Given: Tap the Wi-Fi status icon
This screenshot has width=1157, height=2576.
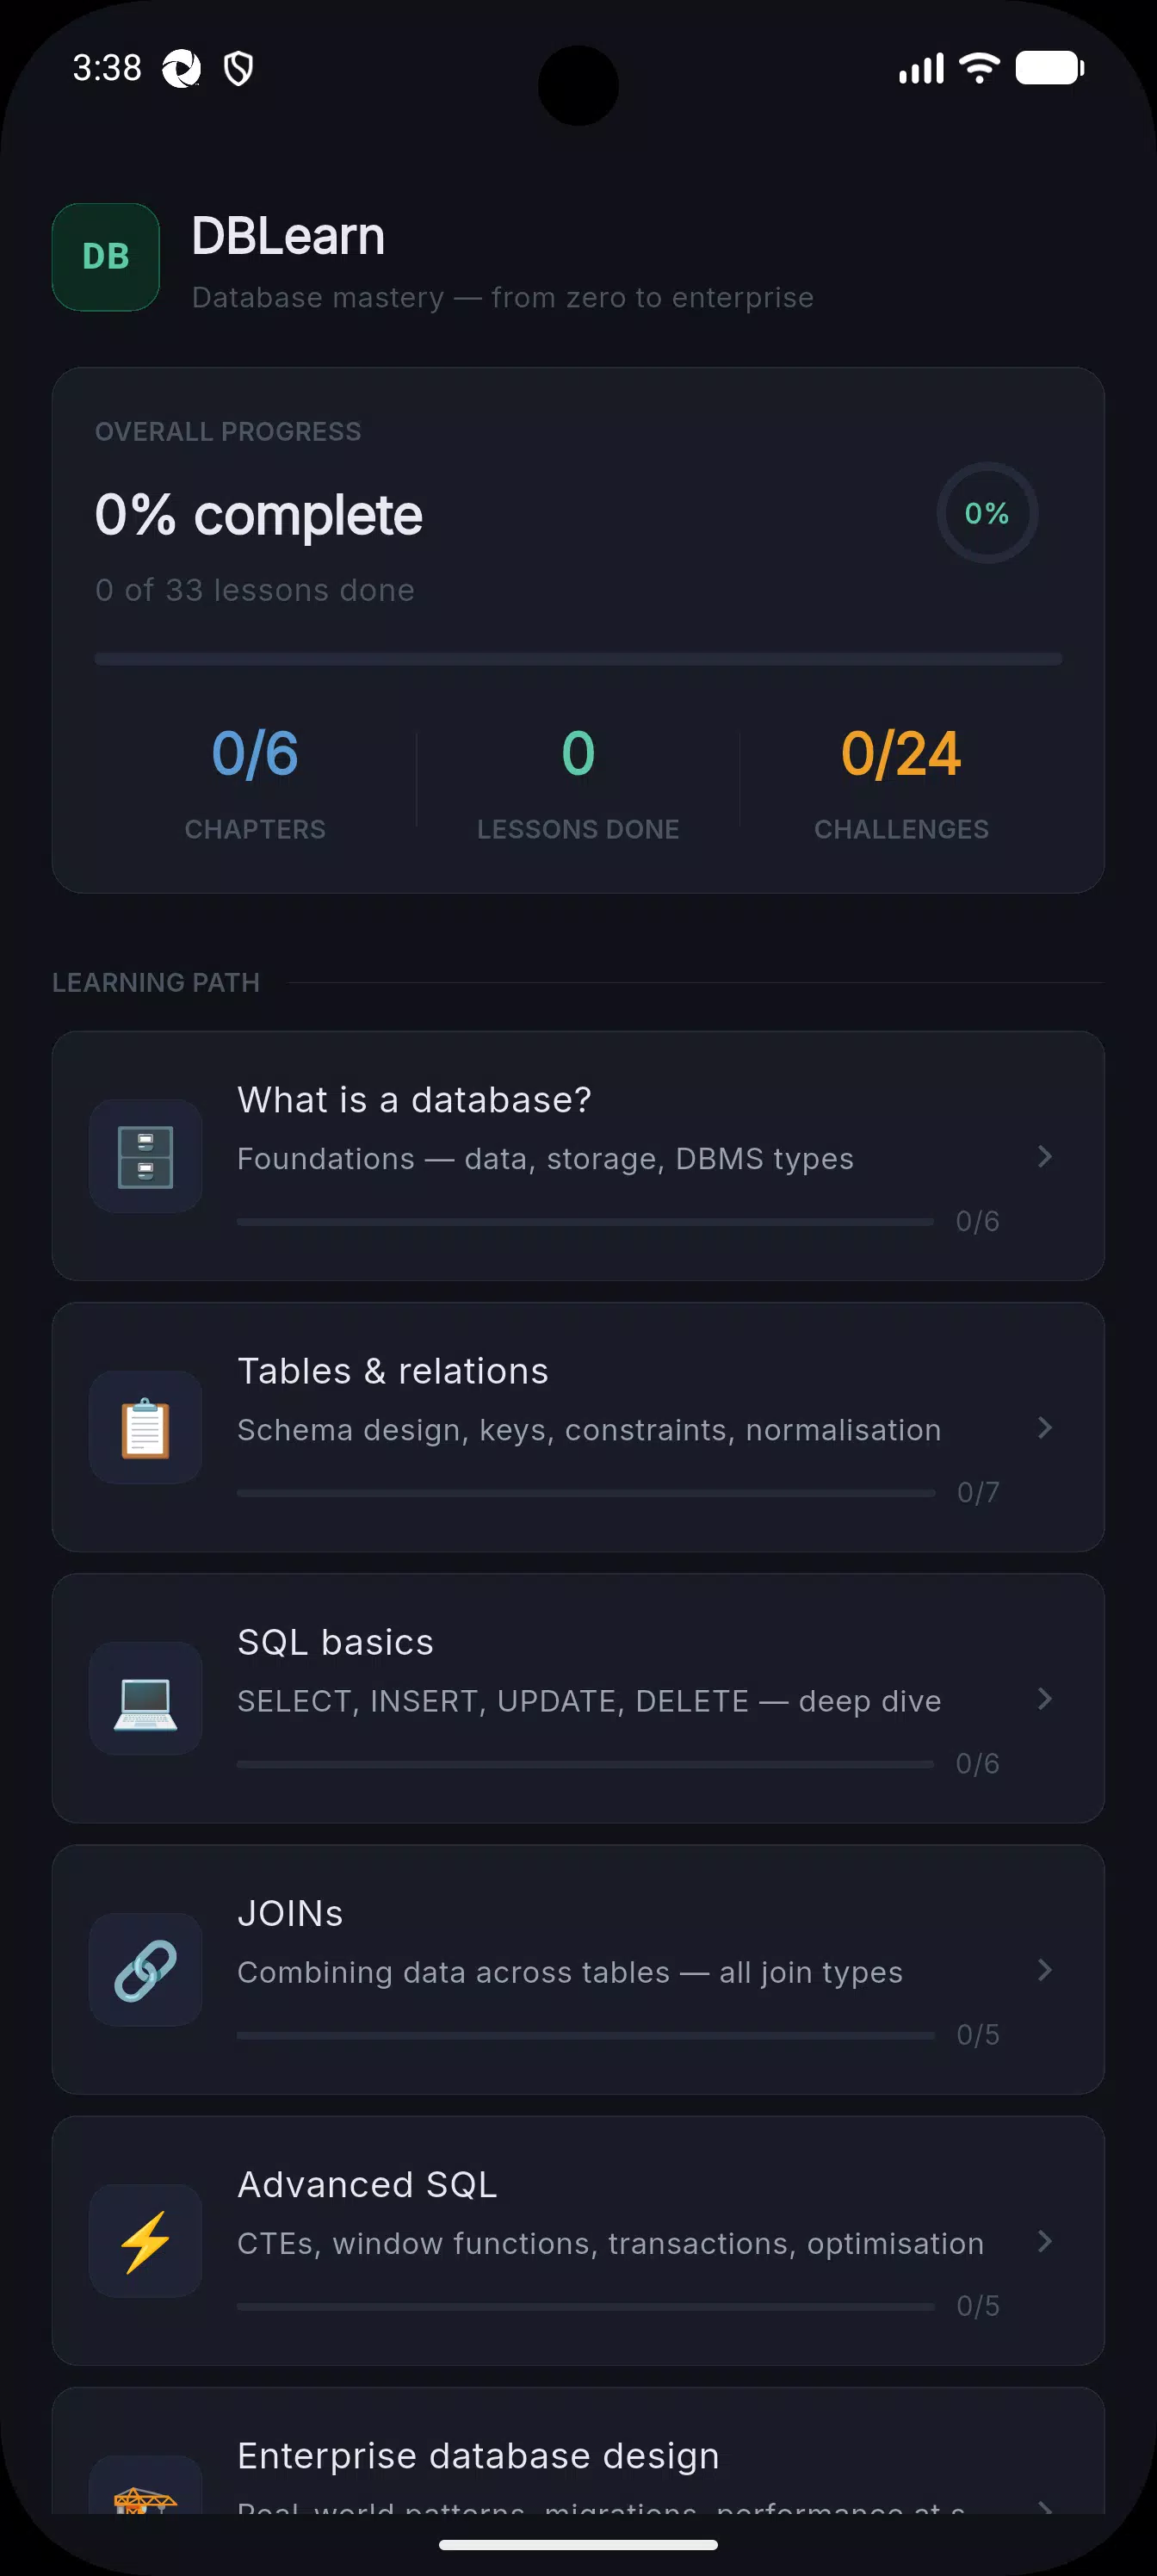Looking at the screenshot, I should pyautogui.click(x=979, y=68).
